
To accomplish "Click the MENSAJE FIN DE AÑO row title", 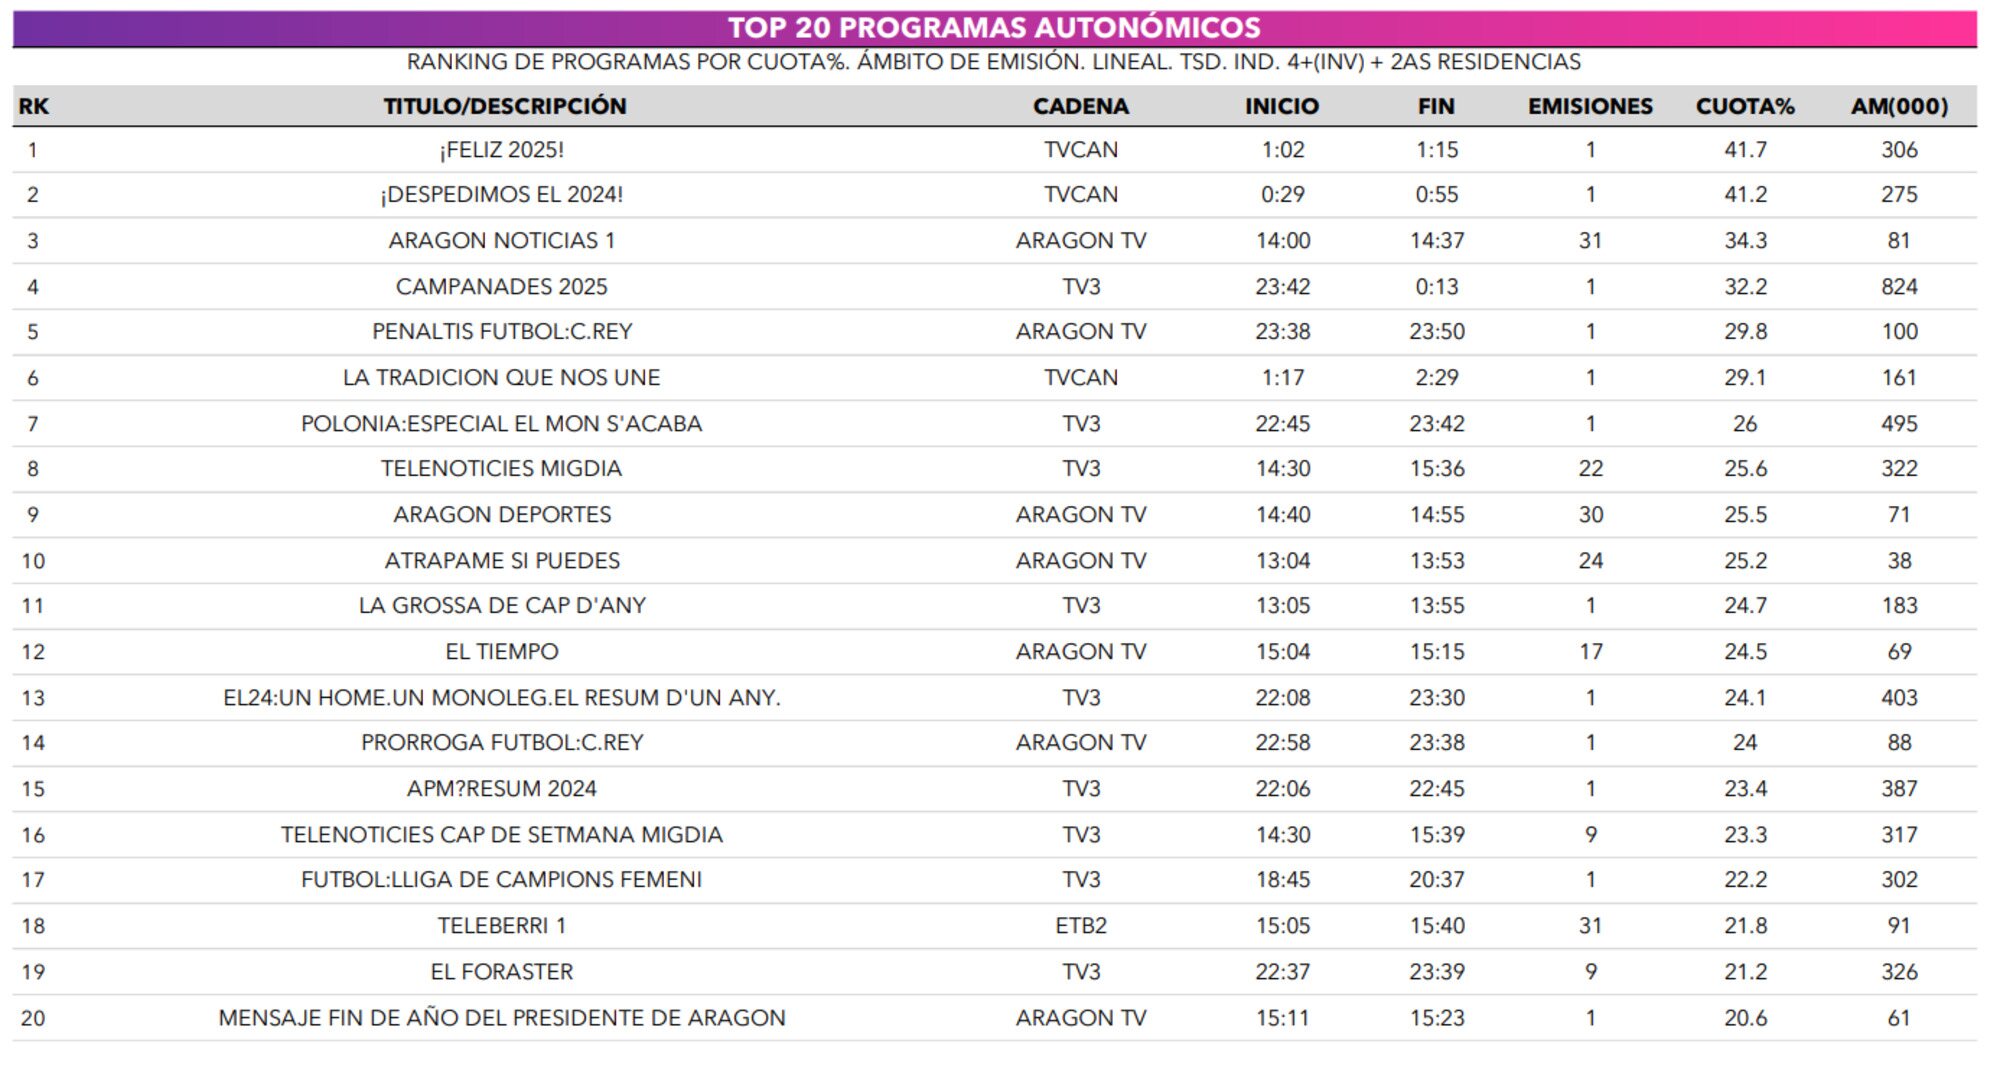I will tap(502, 1018).
